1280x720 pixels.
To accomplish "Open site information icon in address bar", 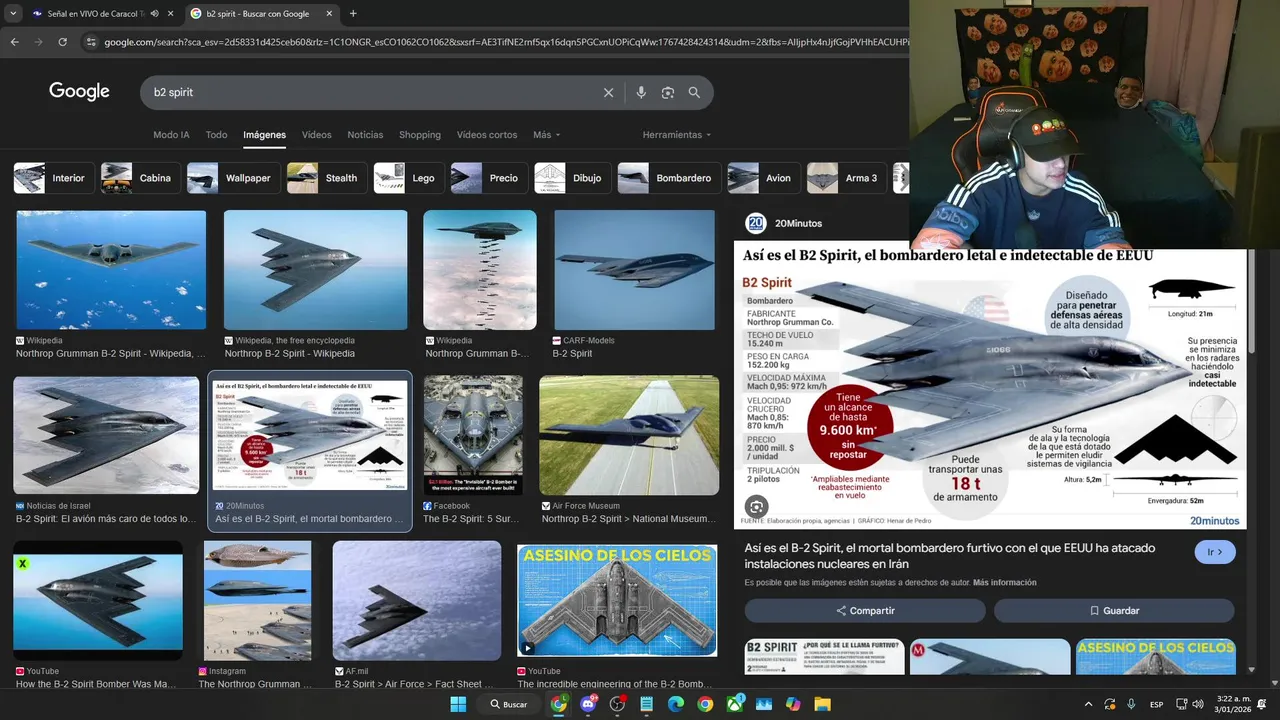I will pos(91,42).
